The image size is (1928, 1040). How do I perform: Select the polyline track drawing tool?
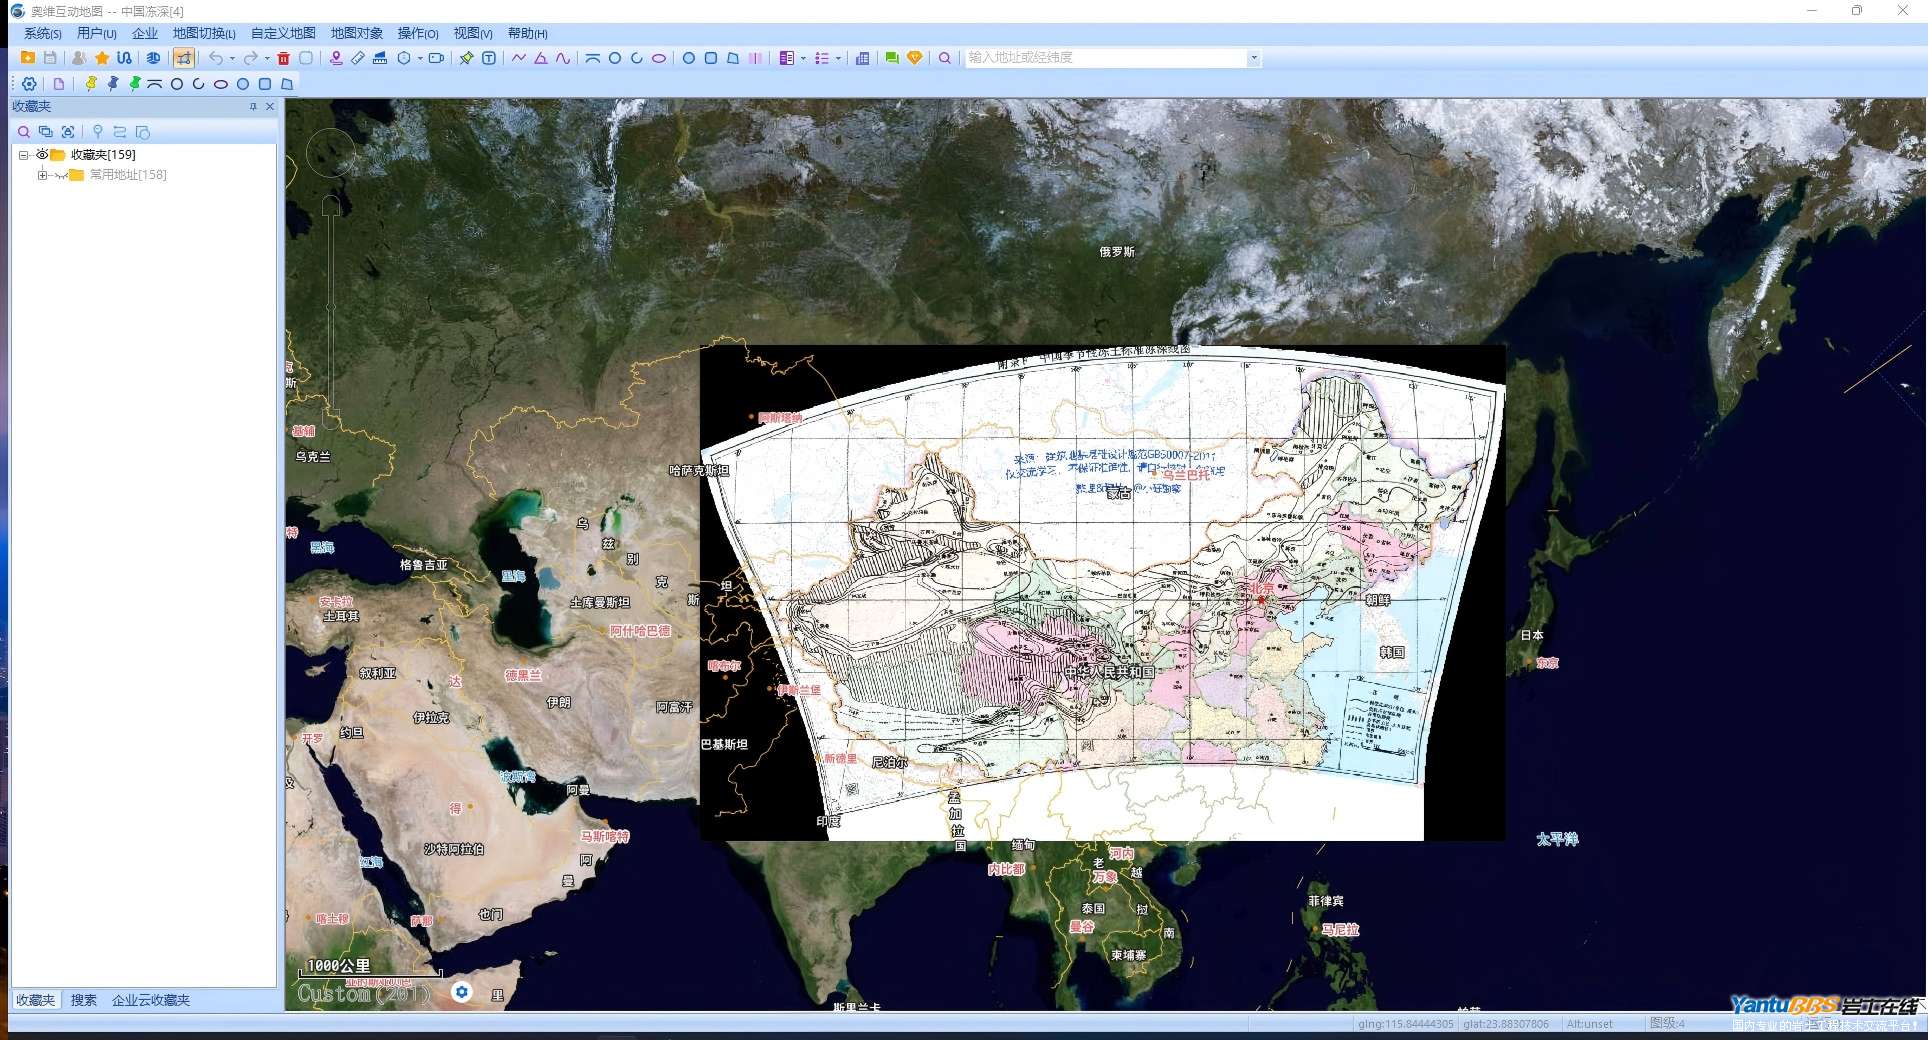pos(519,58)
